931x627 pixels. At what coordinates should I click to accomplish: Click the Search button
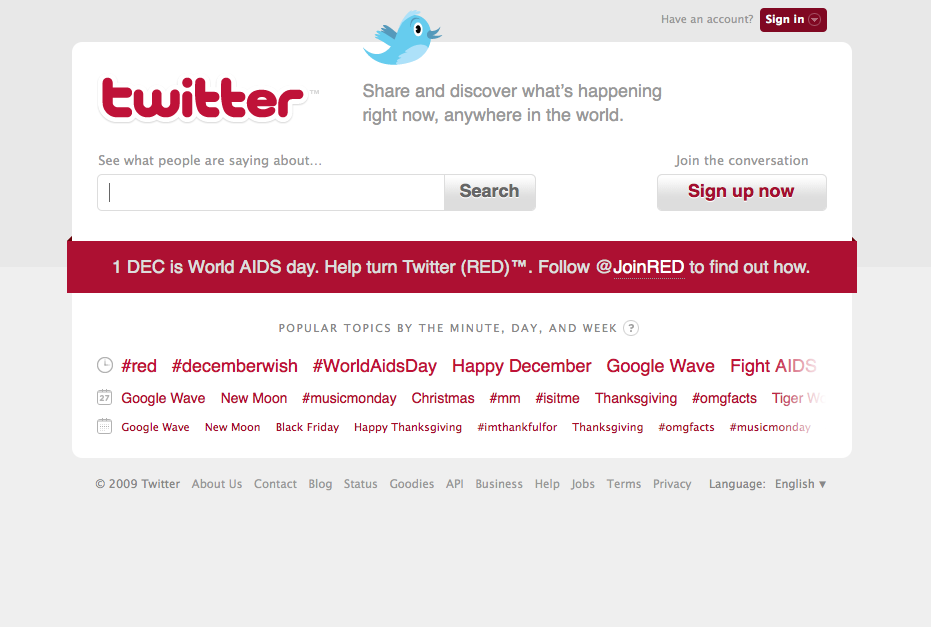(490, 192)
